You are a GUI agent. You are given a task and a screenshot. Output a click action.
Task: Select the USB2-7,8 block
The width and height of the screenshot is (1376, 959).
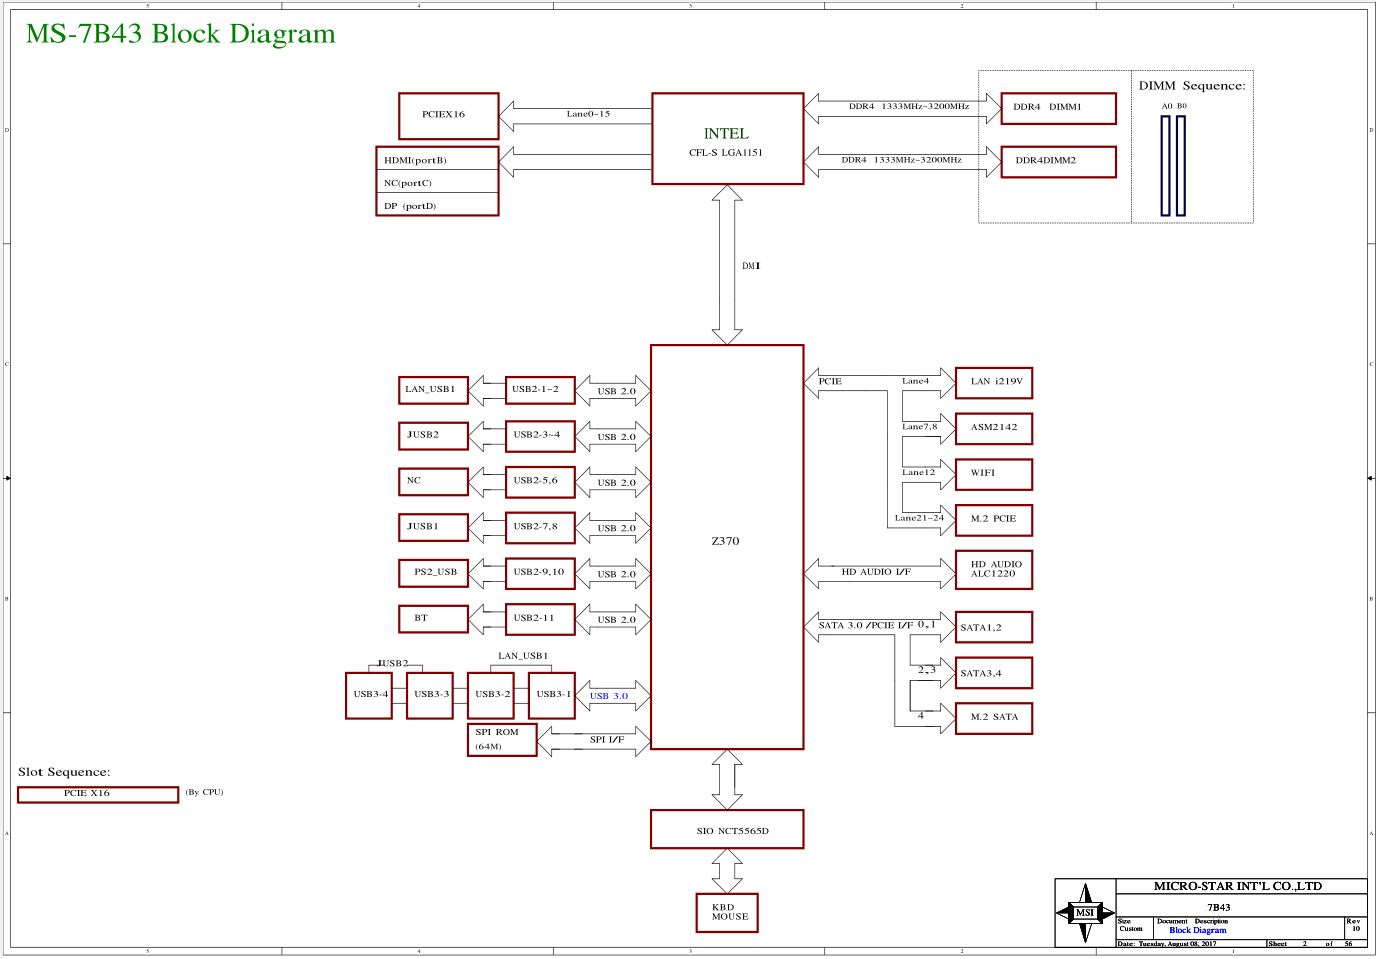pos(540,527)
